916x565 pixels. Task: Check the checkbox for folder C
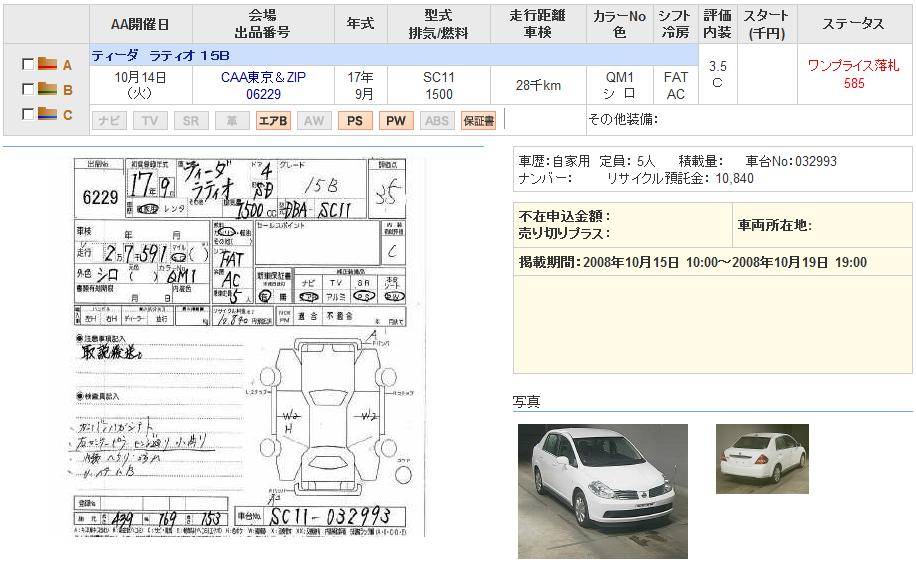(27, 114)
